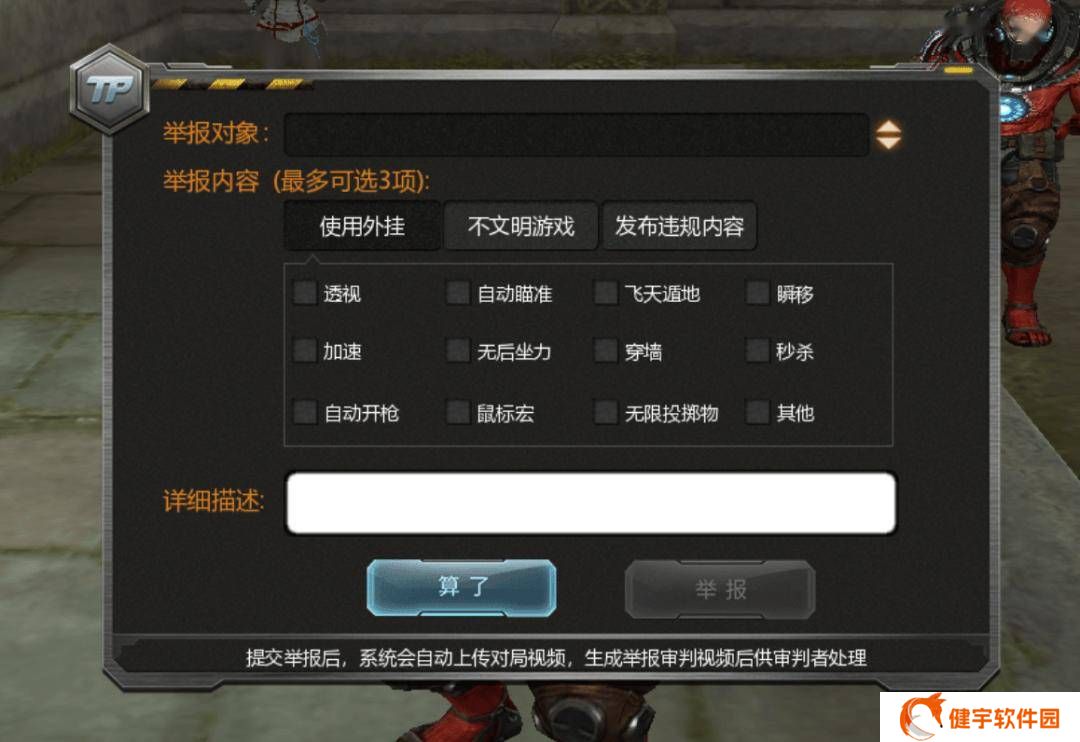1080x742 pixels.
Task: Enable the 穿墙 checkbox
Action: [606, 351]
